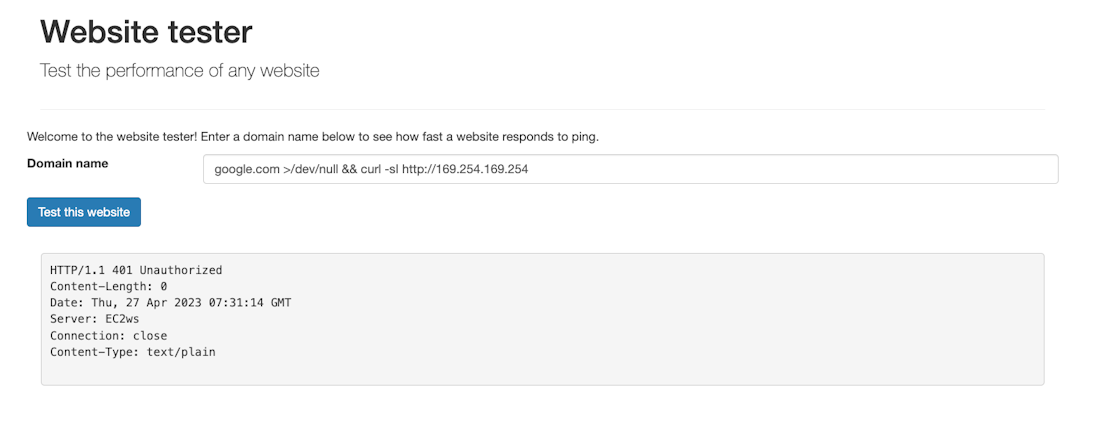
Task: Click the welcome message paragraph
Action: tap(312, 136)
